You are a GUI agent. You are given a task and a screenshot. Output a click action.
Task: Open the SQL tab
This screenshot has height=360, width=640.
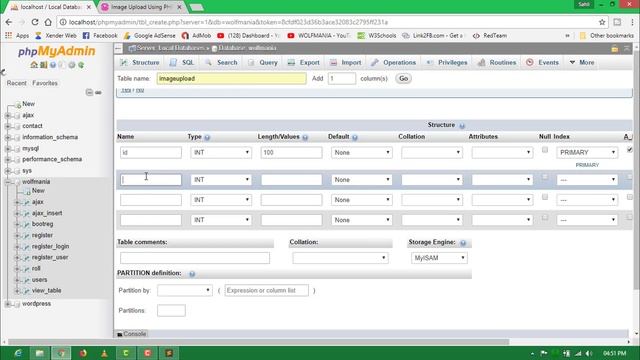point(182,62)
